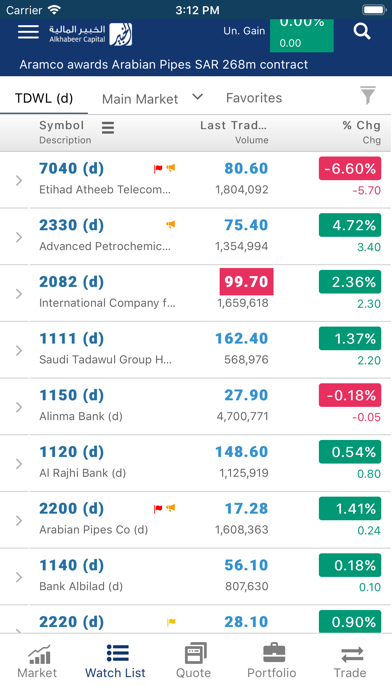Expand the 1150 Alinma Bank row chevron
392x696 pixels.
(x=19, y=407)
